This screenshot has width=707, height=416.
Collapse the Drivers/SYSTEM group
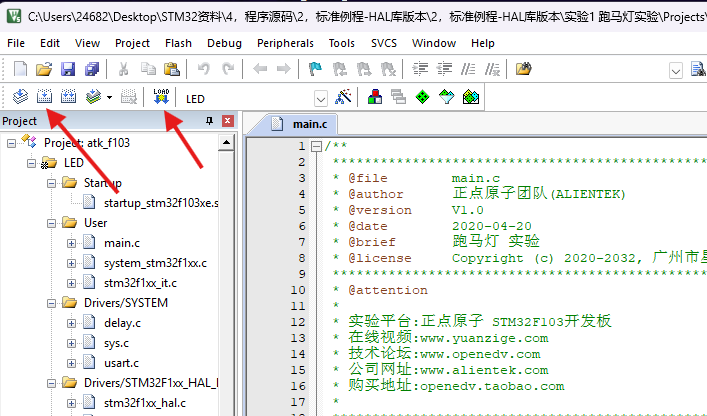tap(51, 303)
